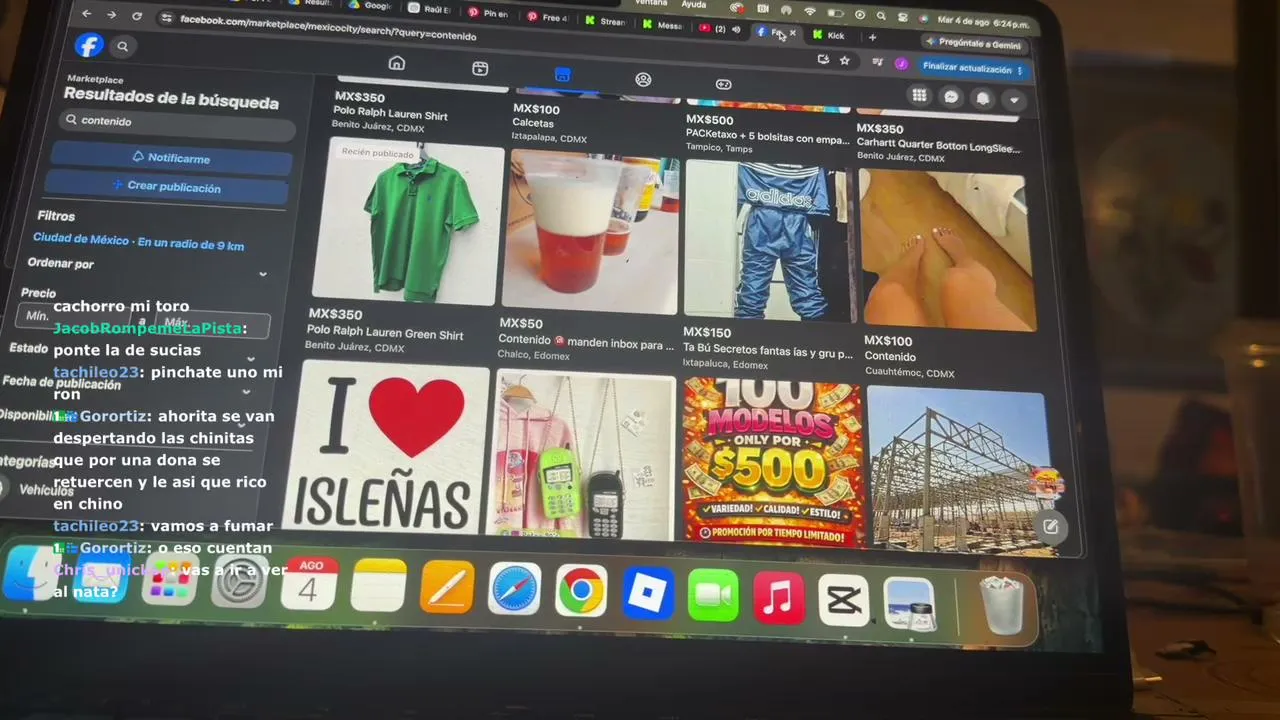This screenshot has height=720, width=1280.
Task: Click the Facebook search magnifier icon
Action: [x=123, y=46]
